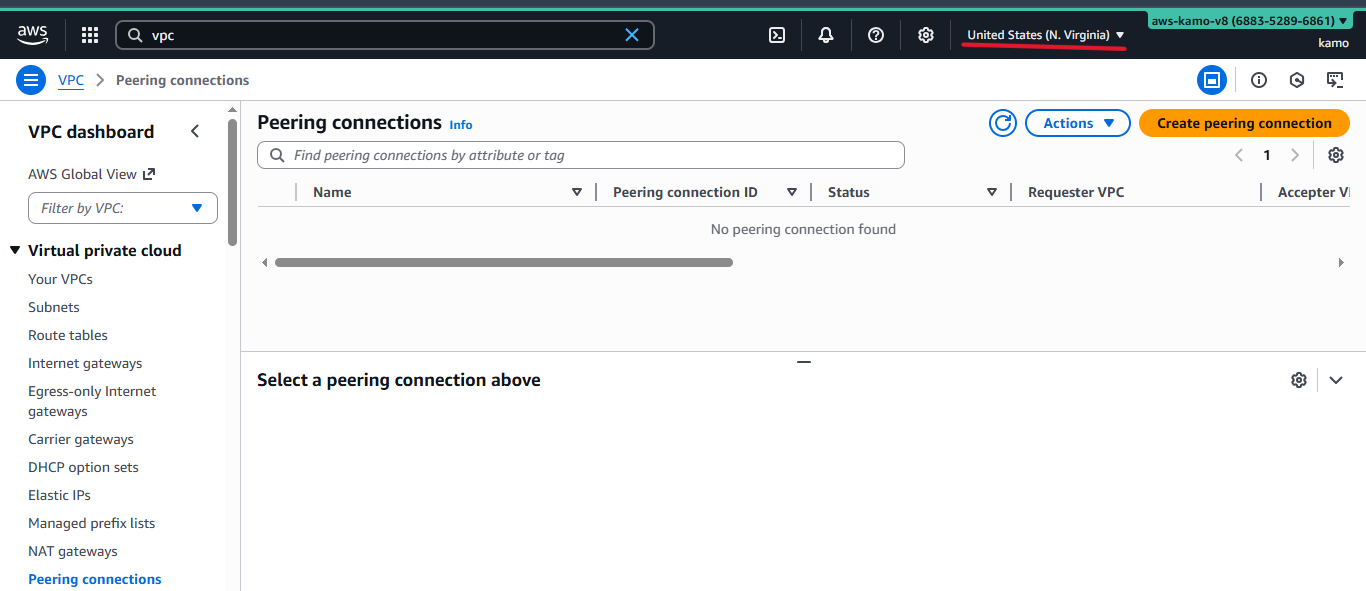Open the AWS services grid icon
Screen dimensions: 1366x591
coord(89,34)
